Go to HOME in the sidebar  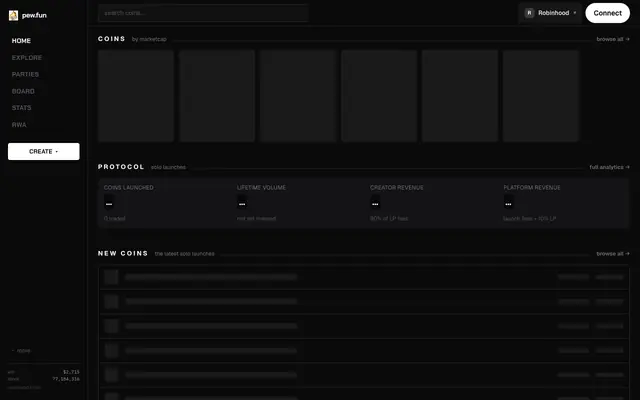21,41
